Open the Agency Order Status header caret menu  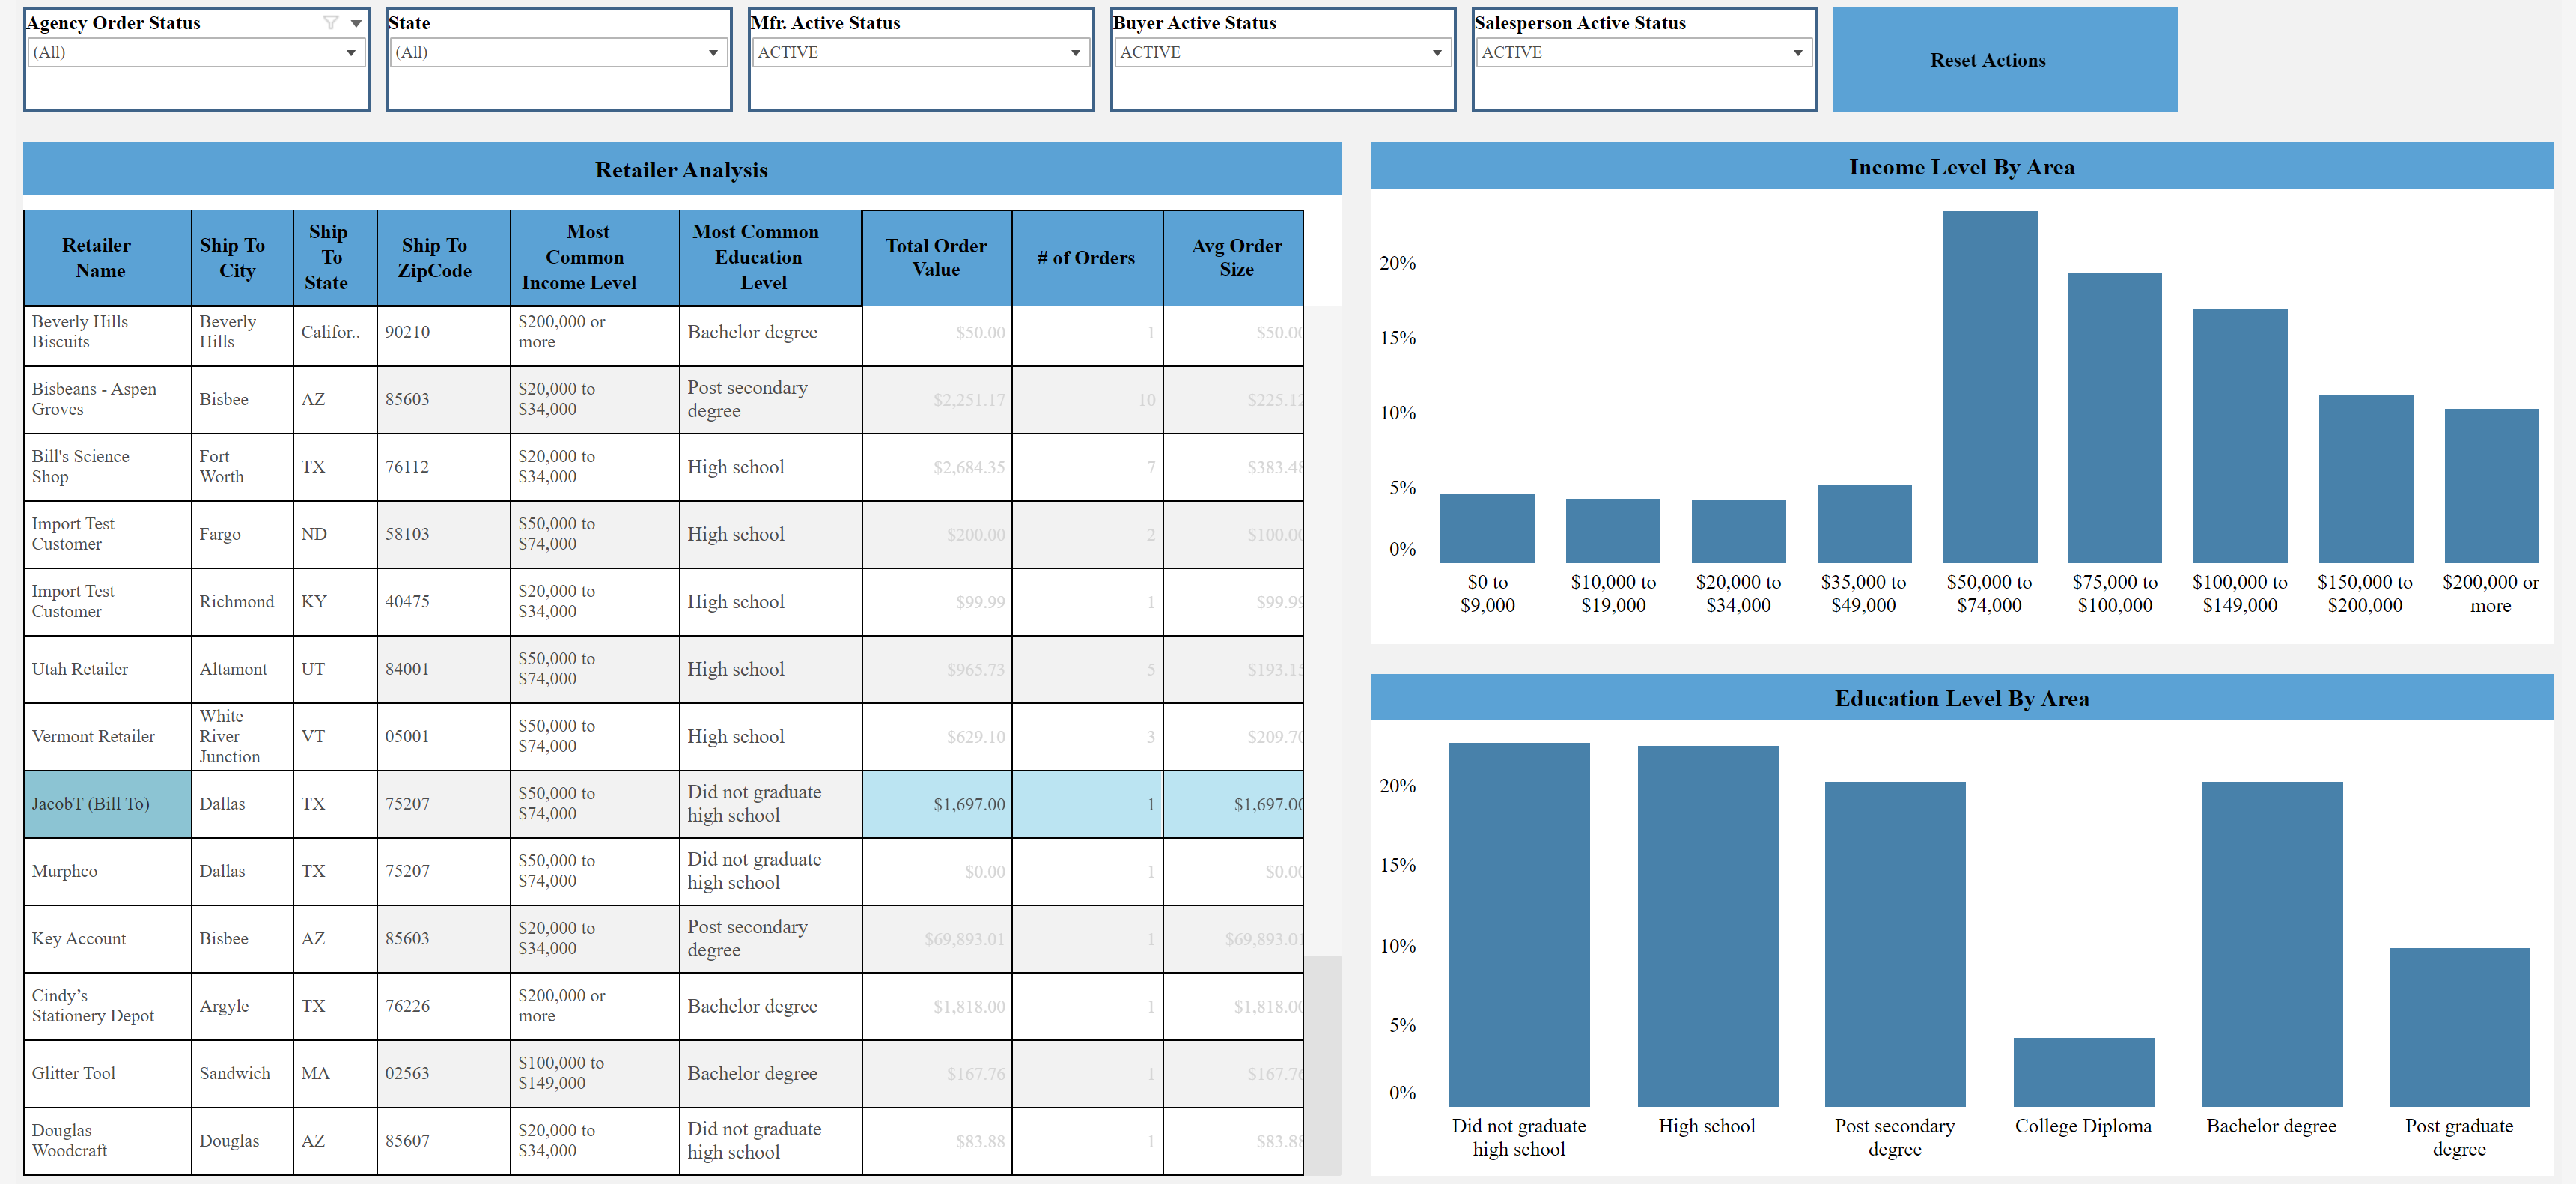pos(356,23)
